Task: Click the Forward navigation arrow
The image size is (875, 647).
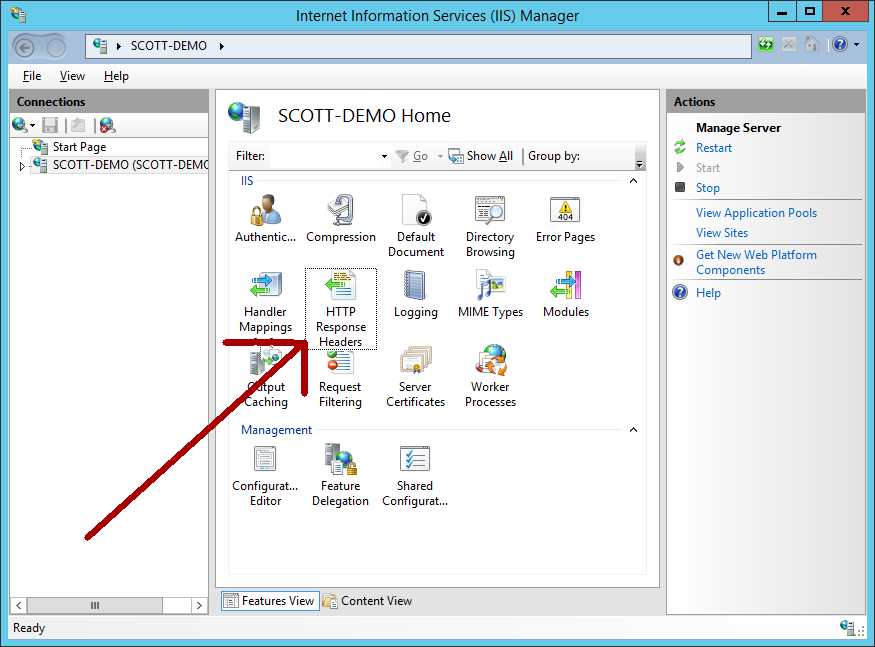Action: [56, 47]
